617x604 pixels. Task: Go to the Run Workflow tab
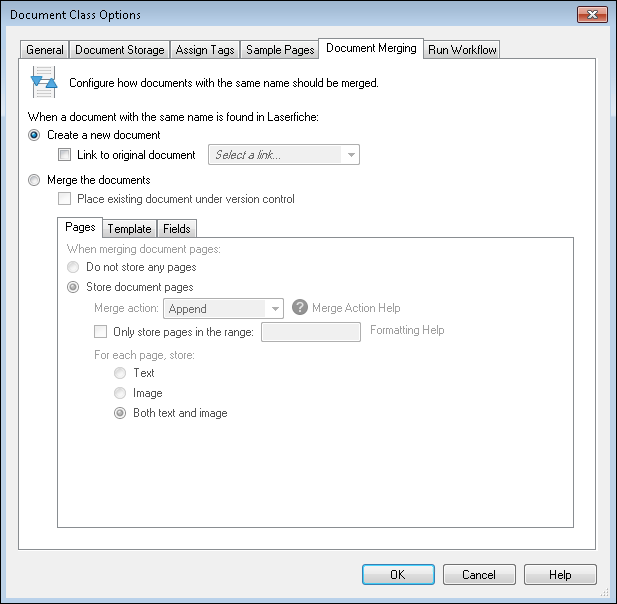462,50
